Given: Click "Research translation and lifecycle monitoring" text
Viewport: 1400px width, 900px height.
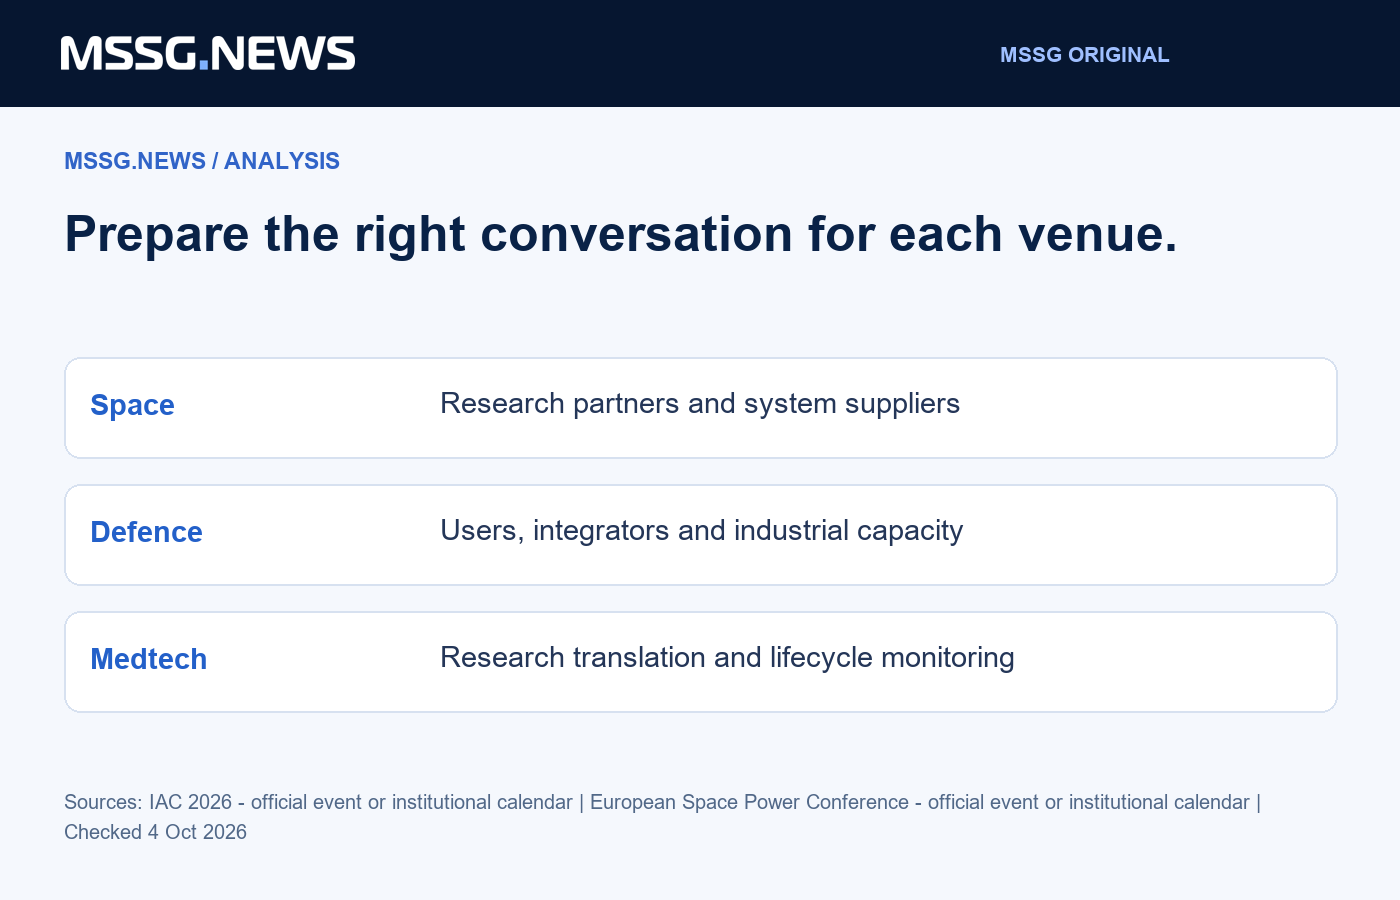Looking at the screenshot, I should (727, 657).
